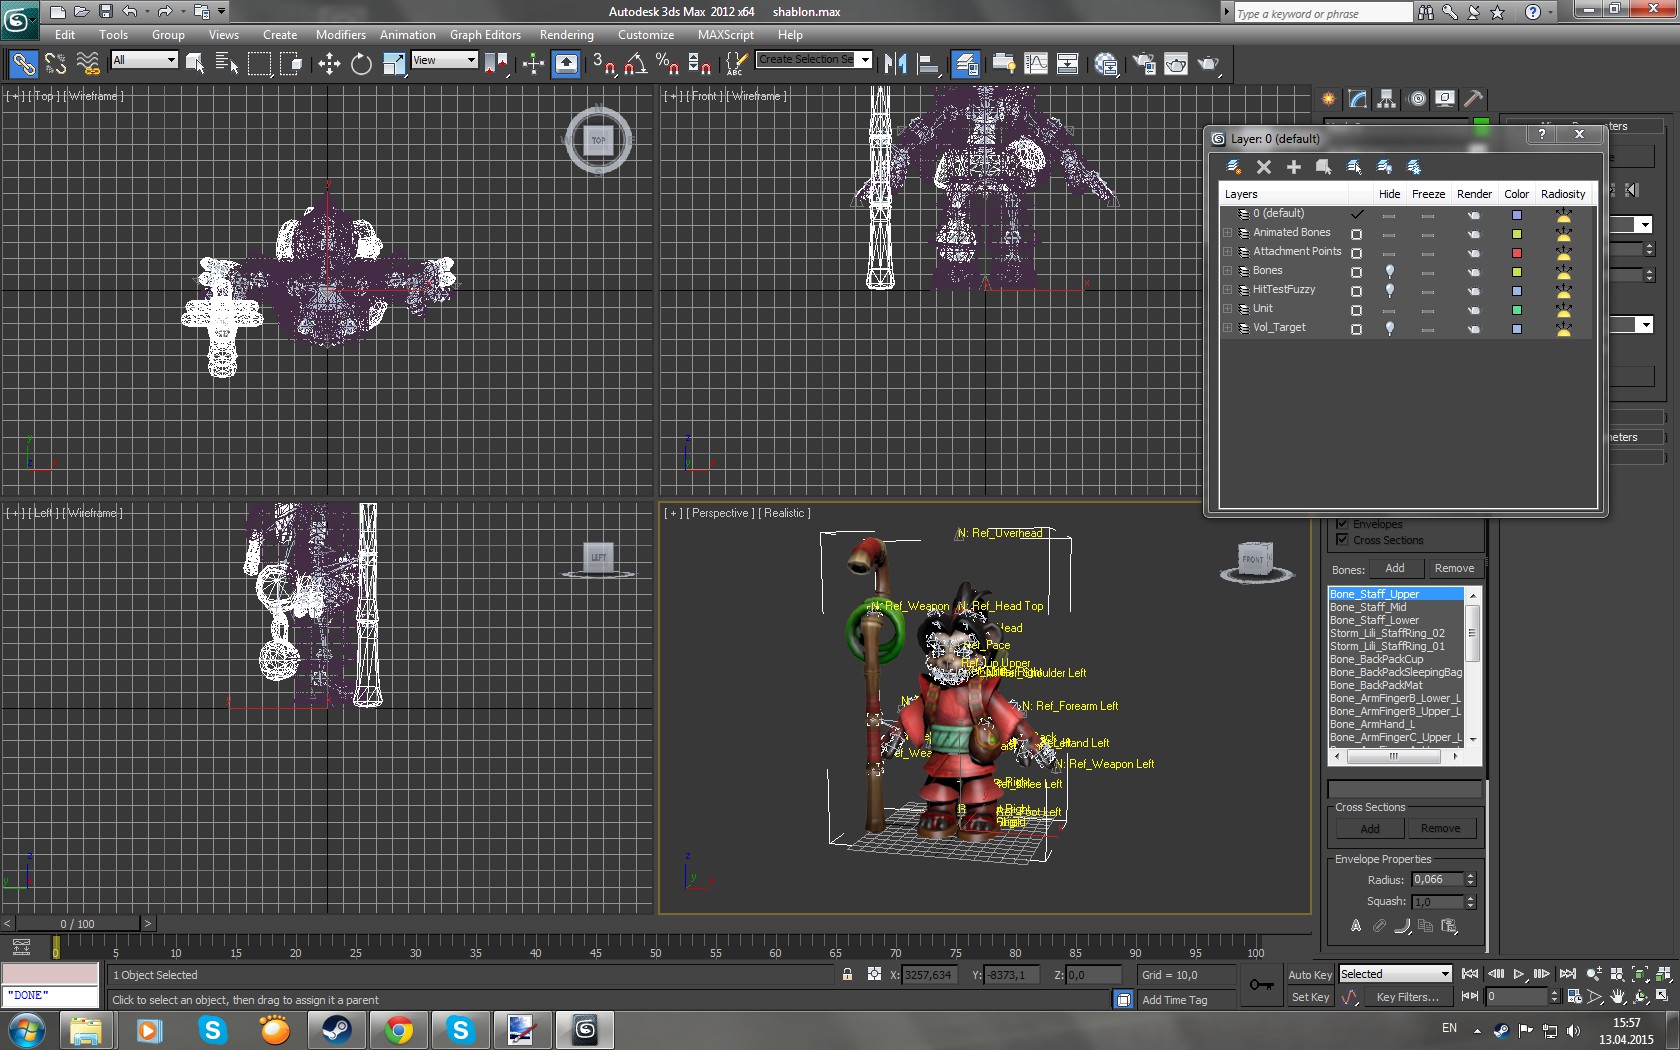The width and height of the screenshot is (1680, 1050).
Task: Expand the Unit layer tree
Action: coord(1228,309)
